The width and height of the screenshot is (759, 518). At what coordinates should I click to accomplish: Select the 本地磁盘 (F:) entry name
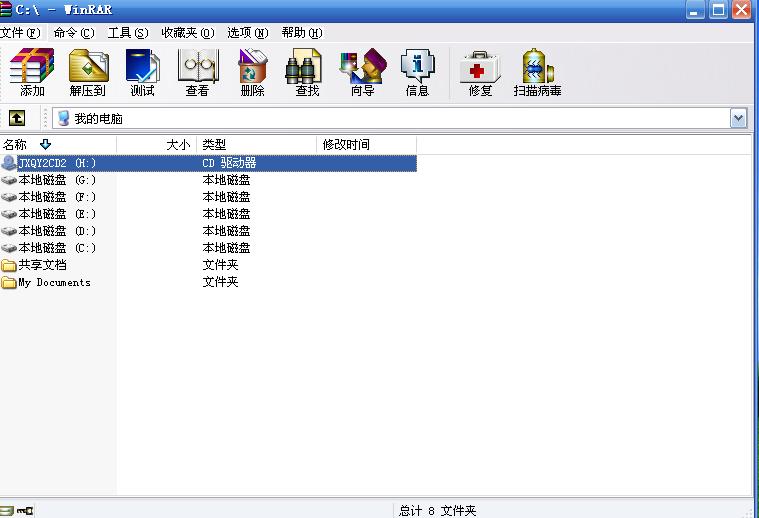(57, 197)
